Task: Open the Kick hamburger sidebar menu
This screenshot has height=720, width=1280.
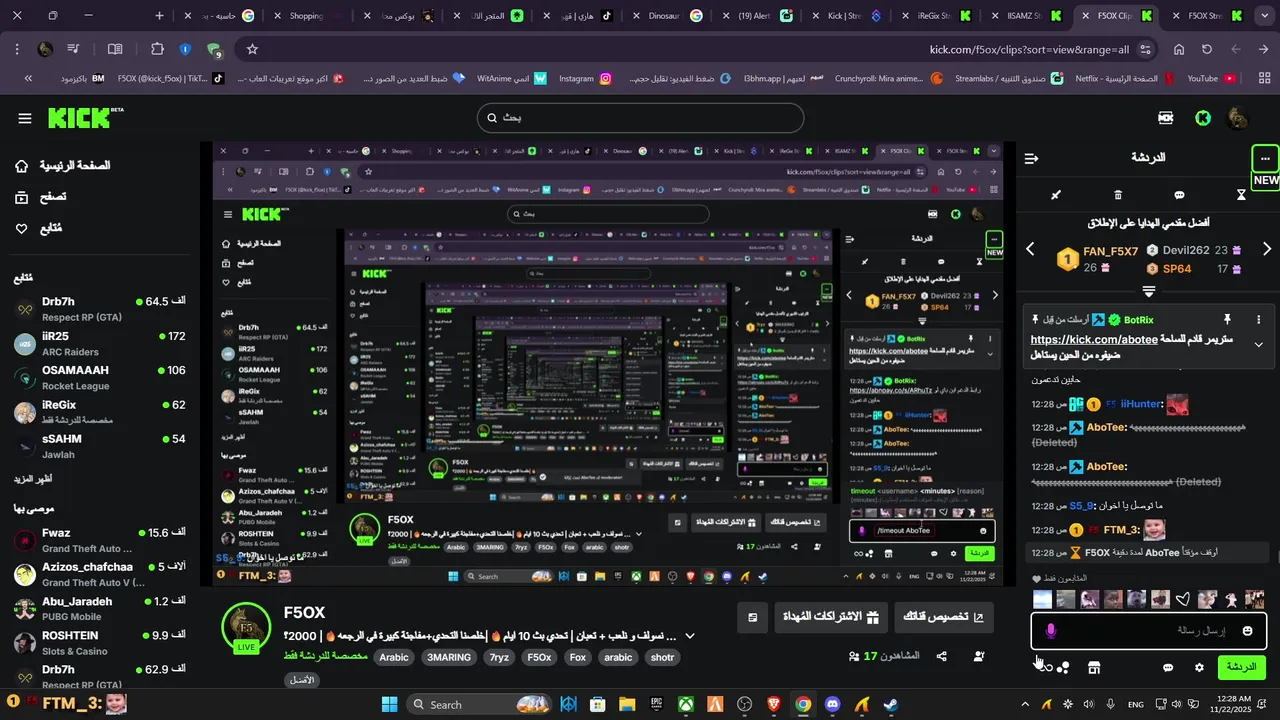Action: (25, 118)
